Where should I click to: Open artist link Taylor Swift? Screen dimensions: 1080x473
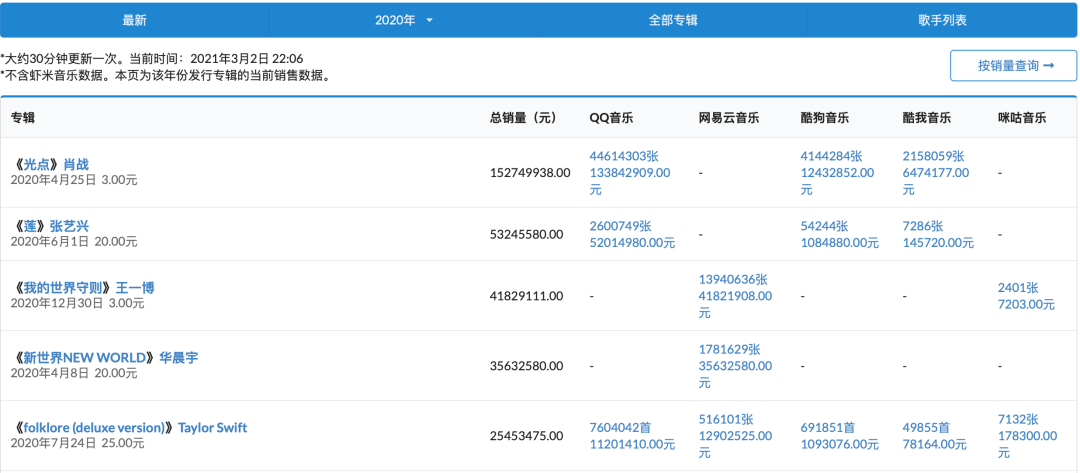point(213,428)
